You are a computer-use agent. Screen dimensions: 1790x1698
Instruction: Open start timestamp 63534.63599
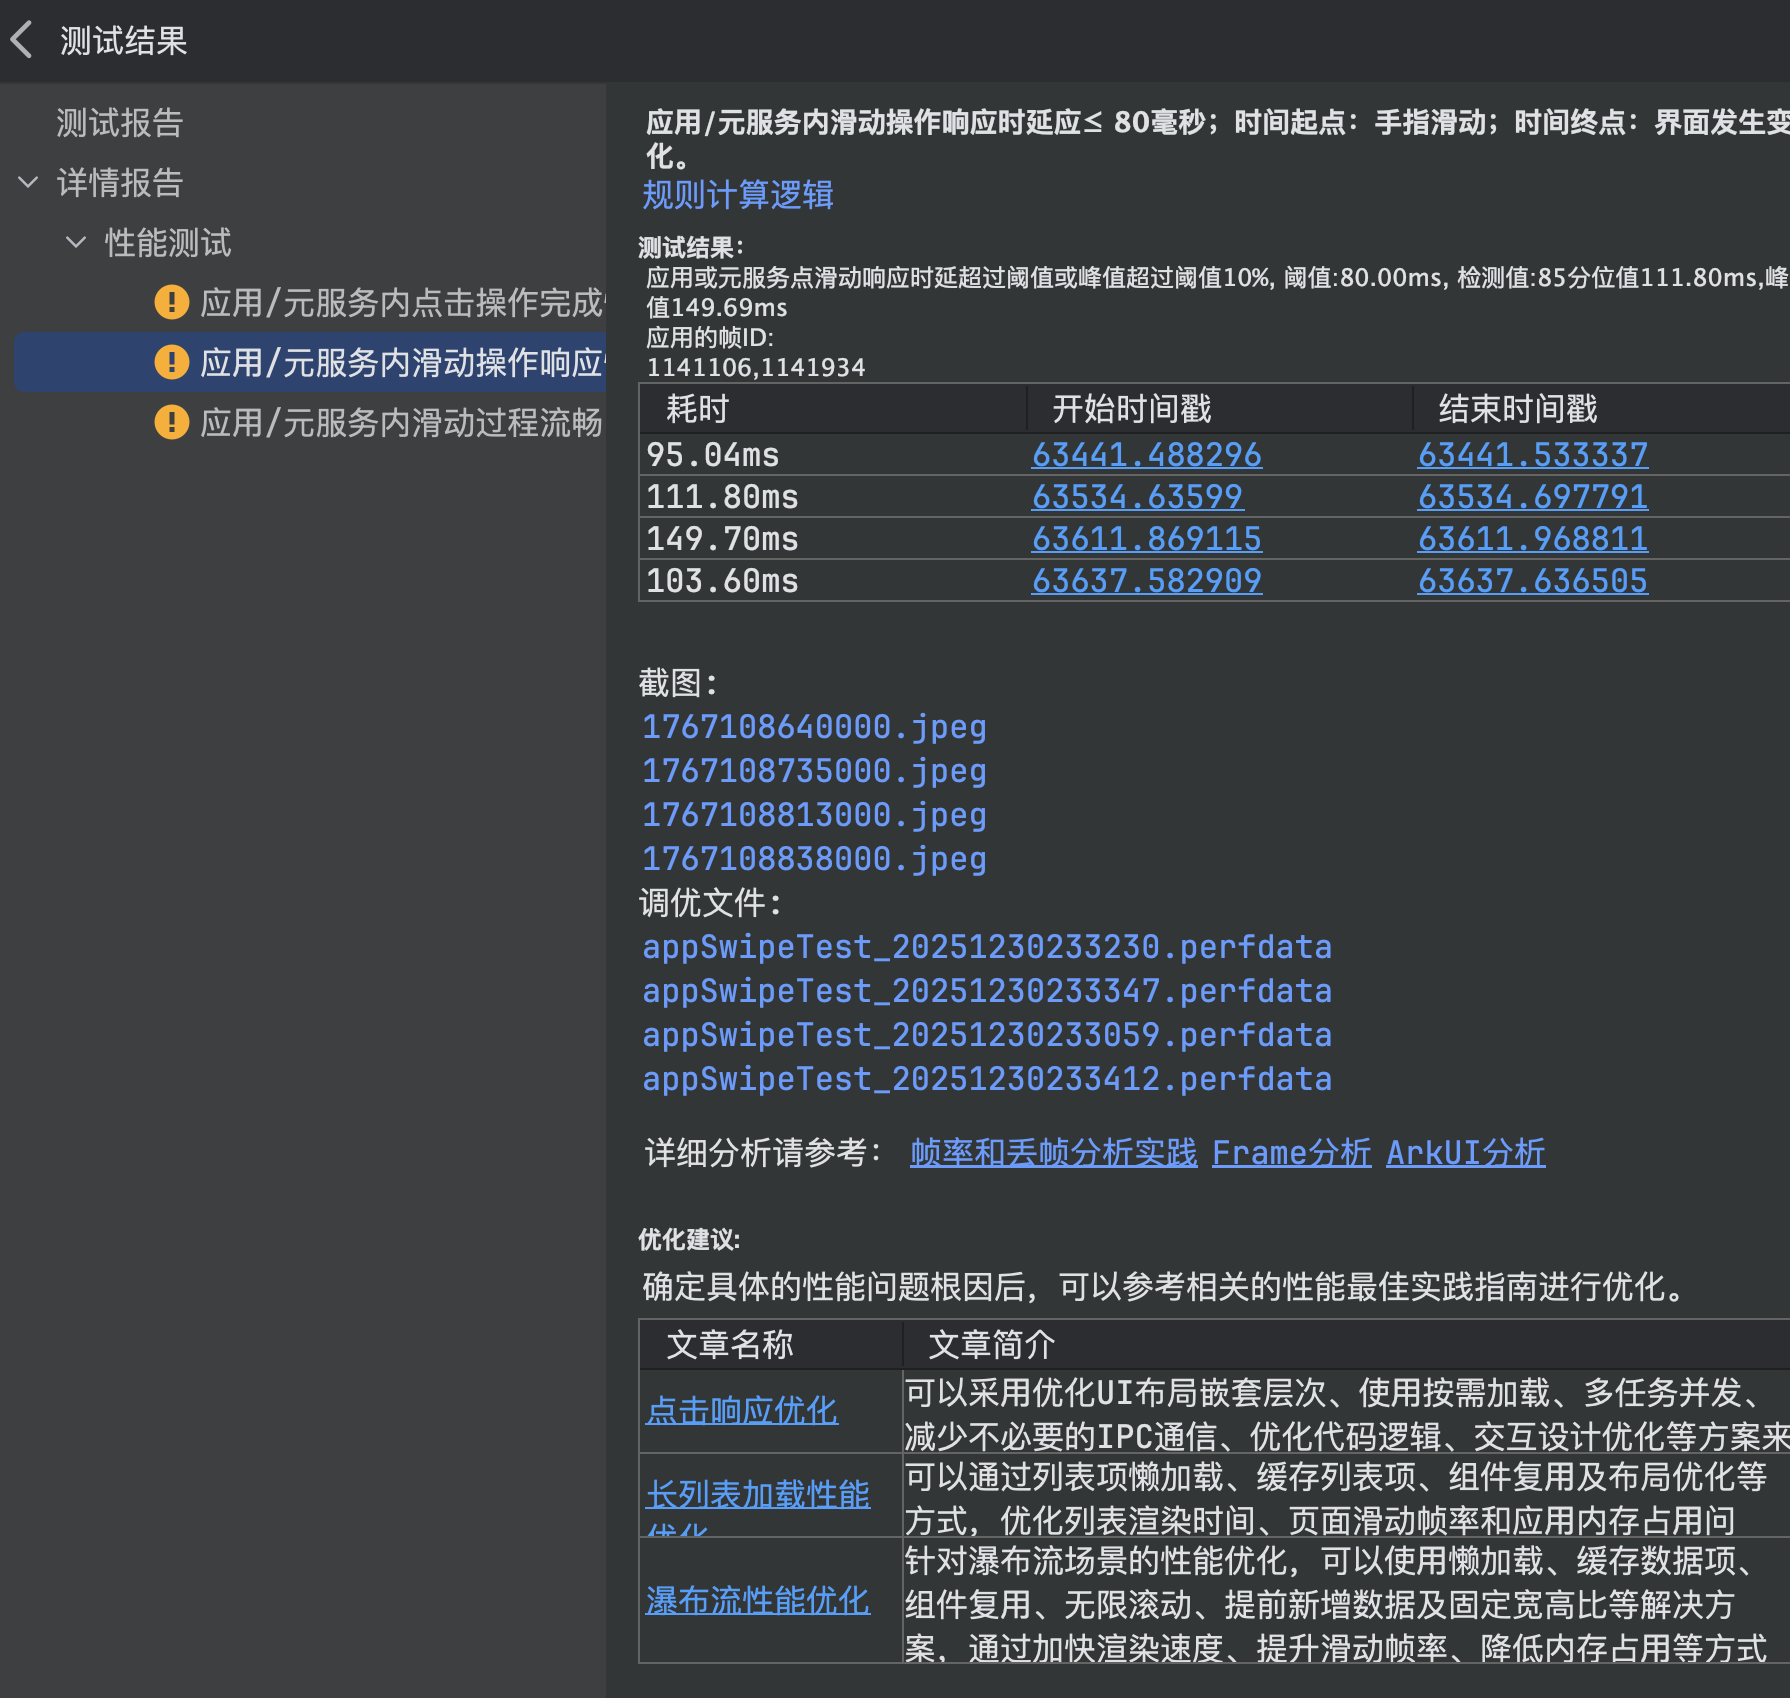click(x=1137, y=497)
